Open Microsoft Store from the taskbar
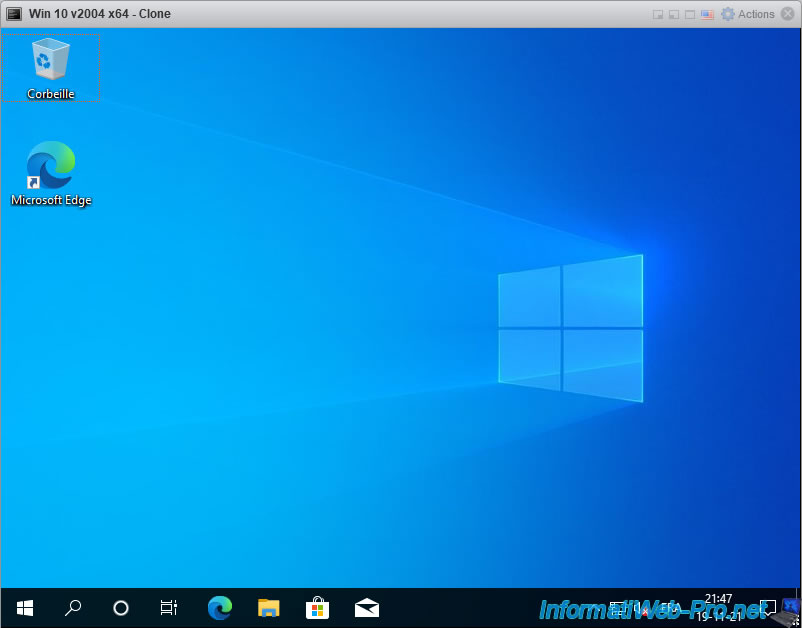The height and width of the screenshot is (628, 802). coord(317,607)
